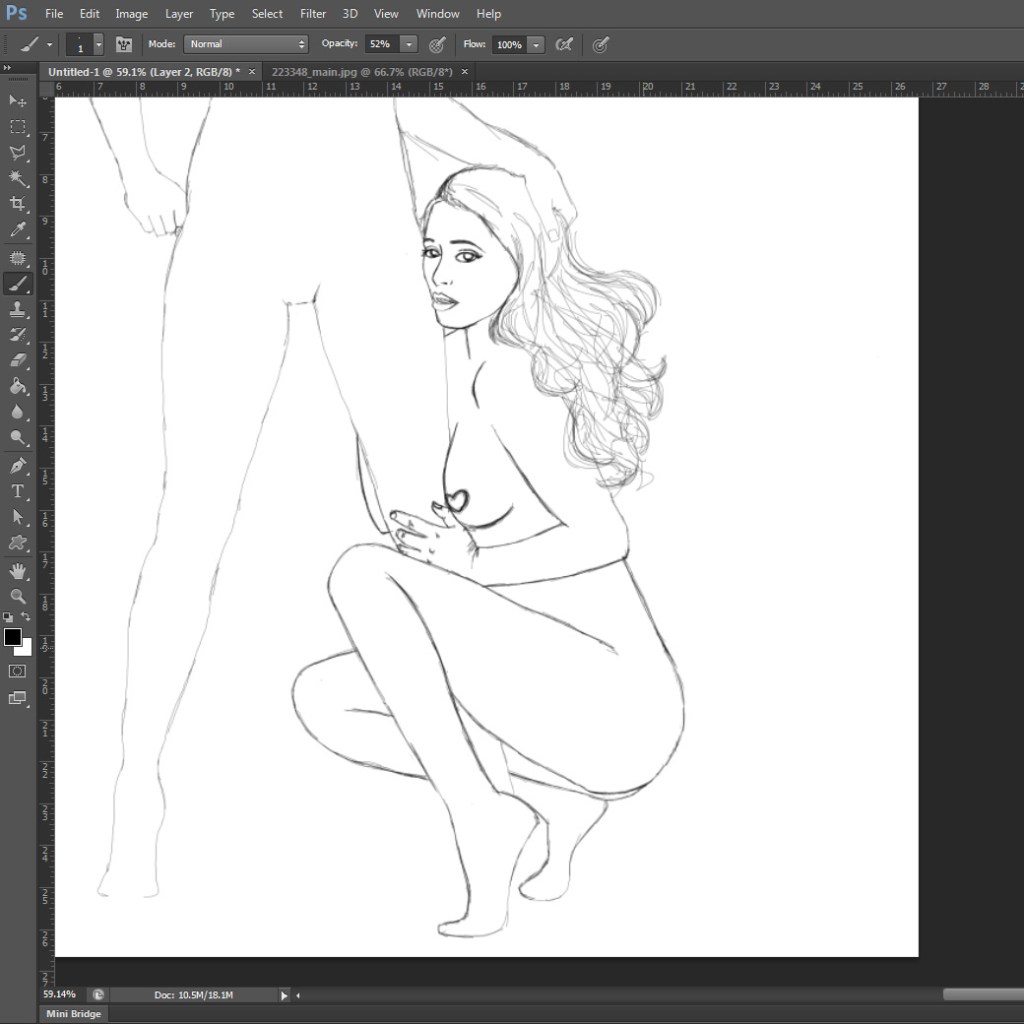
Task: Click the foreground color swatch
Action: coord(13,637)
